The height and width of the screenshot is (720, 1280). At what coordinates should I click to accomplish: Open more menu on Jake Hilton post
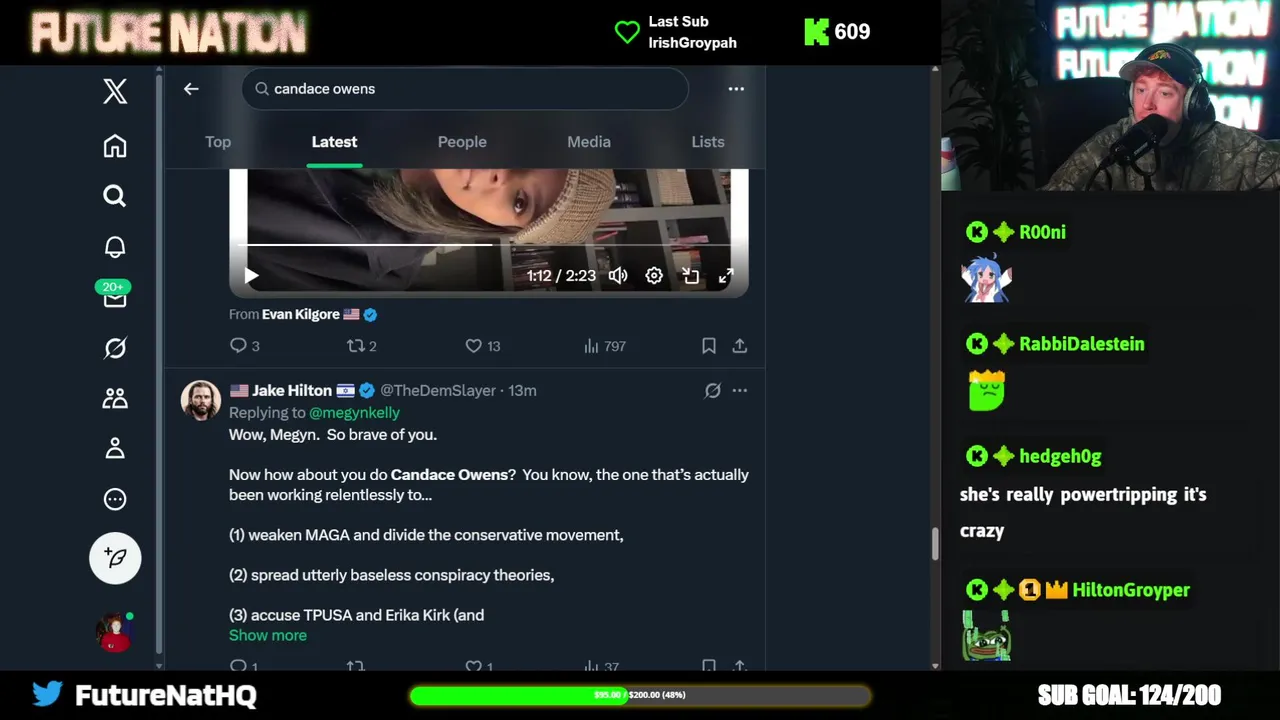[x=739, y=391]
